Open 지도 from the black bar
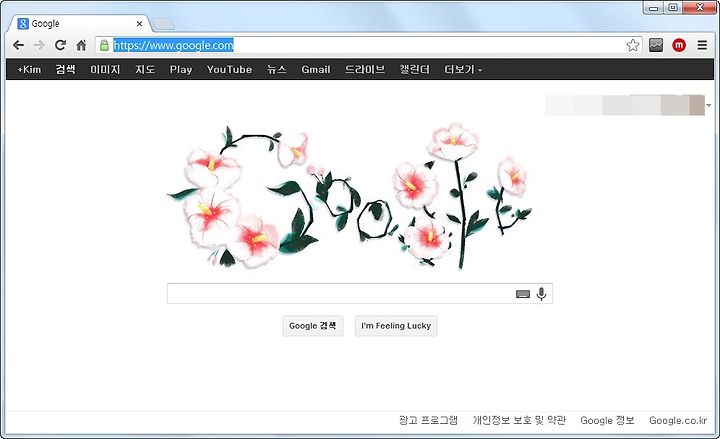 pyautogui.click(x=145, y=69)
